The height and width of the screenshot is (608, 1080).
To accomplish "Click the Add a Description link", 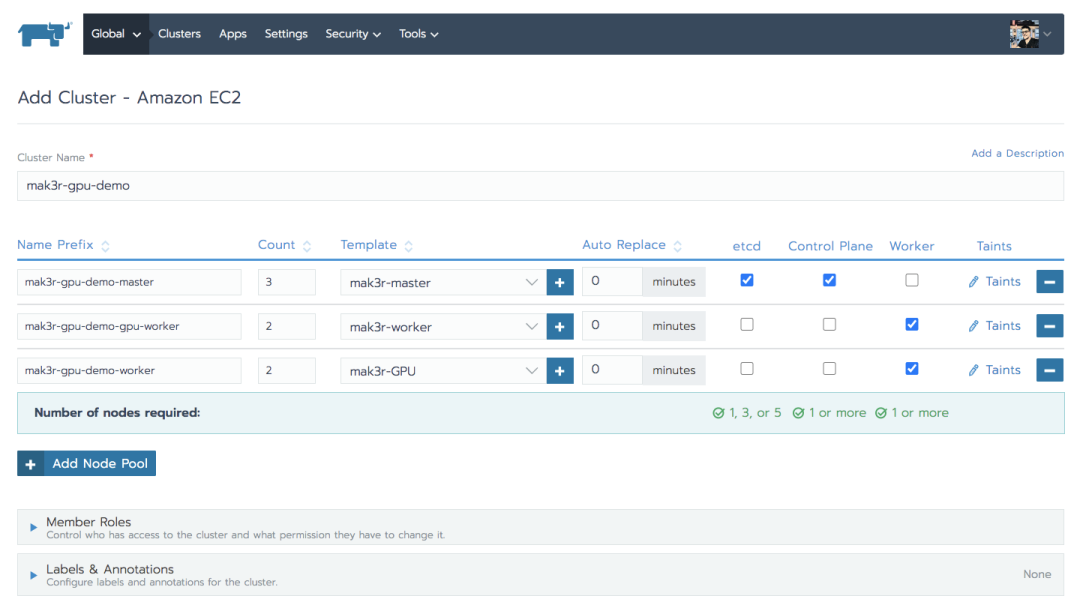I will (x=1017, y=153).
